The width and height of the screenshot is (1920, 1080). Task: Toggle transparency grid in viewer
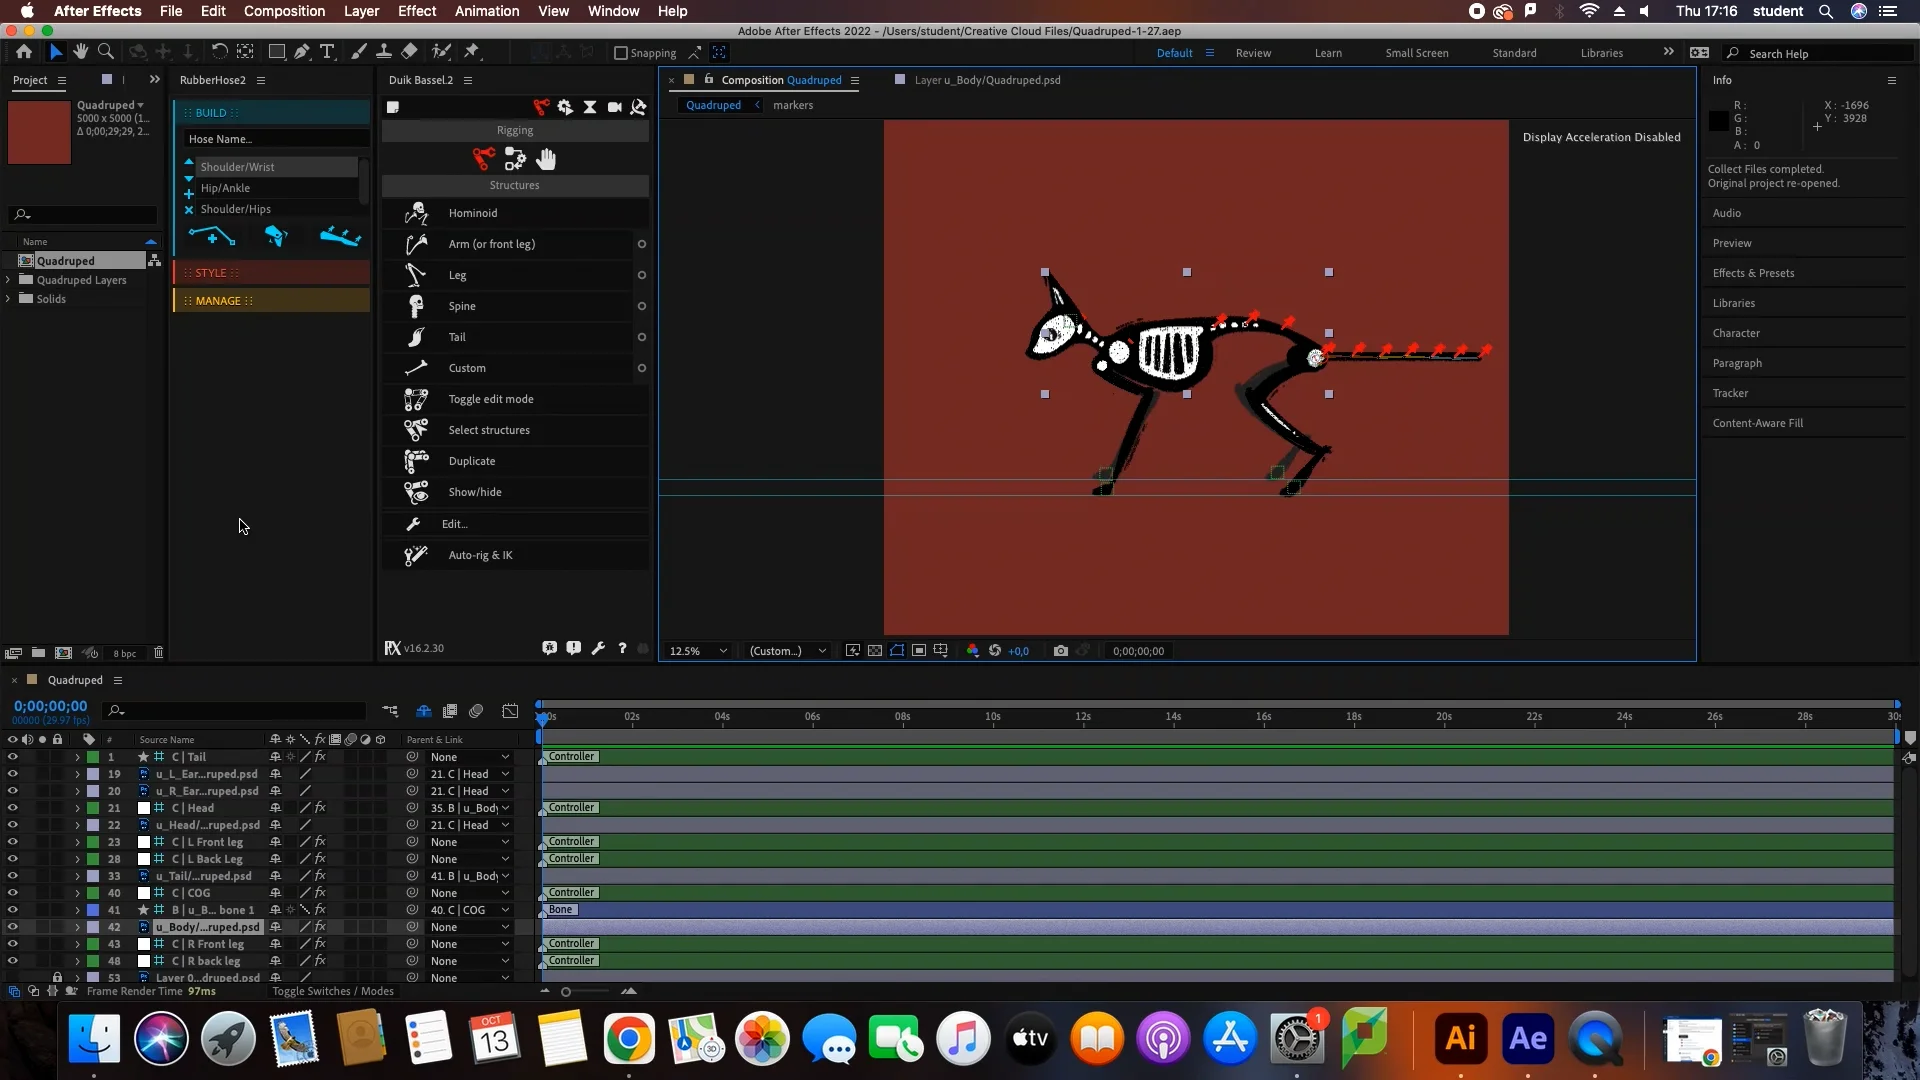875,651
